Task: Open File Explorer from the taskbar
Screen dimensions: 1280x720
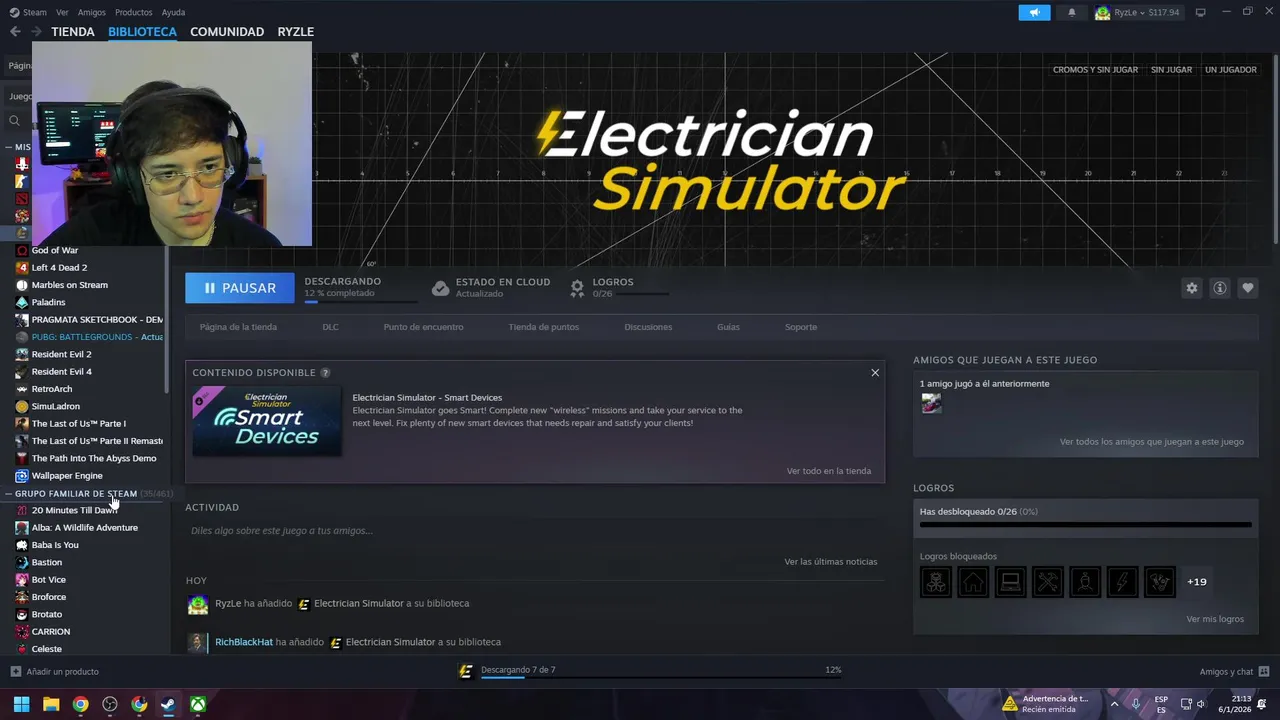Action: [x=51, y=704]
